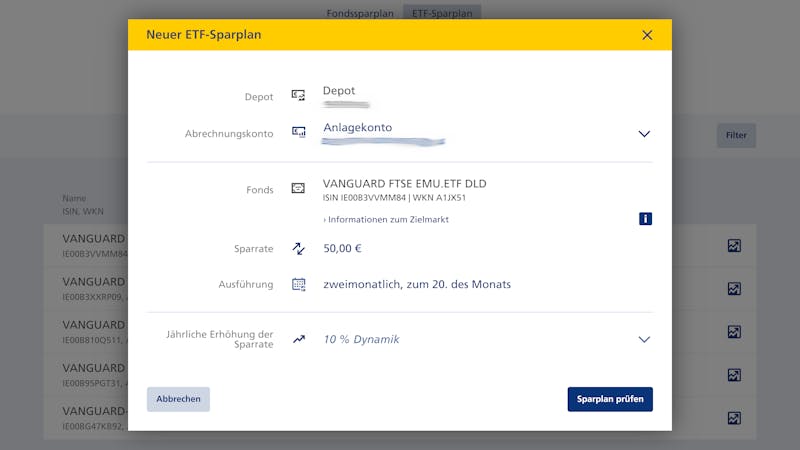Click the Depot value text
This screenshot has height=450, width=800.
[339, 90]
